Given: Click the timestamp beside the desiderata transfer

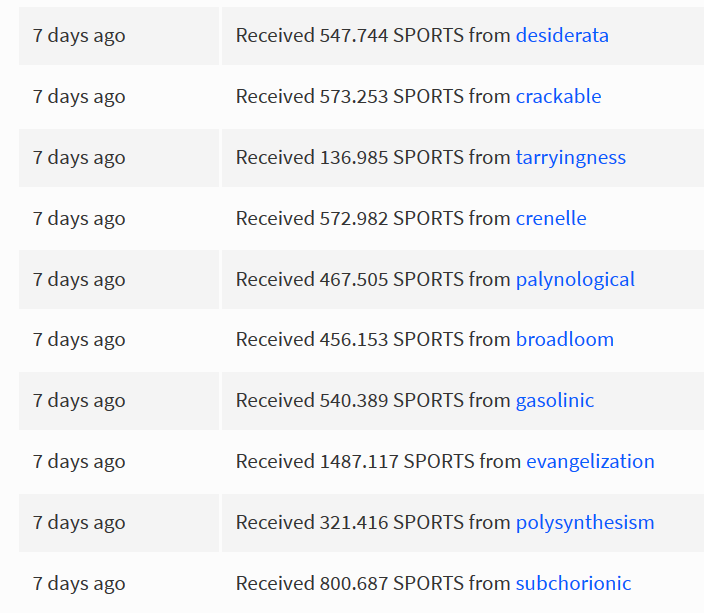Looking at the screenshot, I should coord(79,36).
